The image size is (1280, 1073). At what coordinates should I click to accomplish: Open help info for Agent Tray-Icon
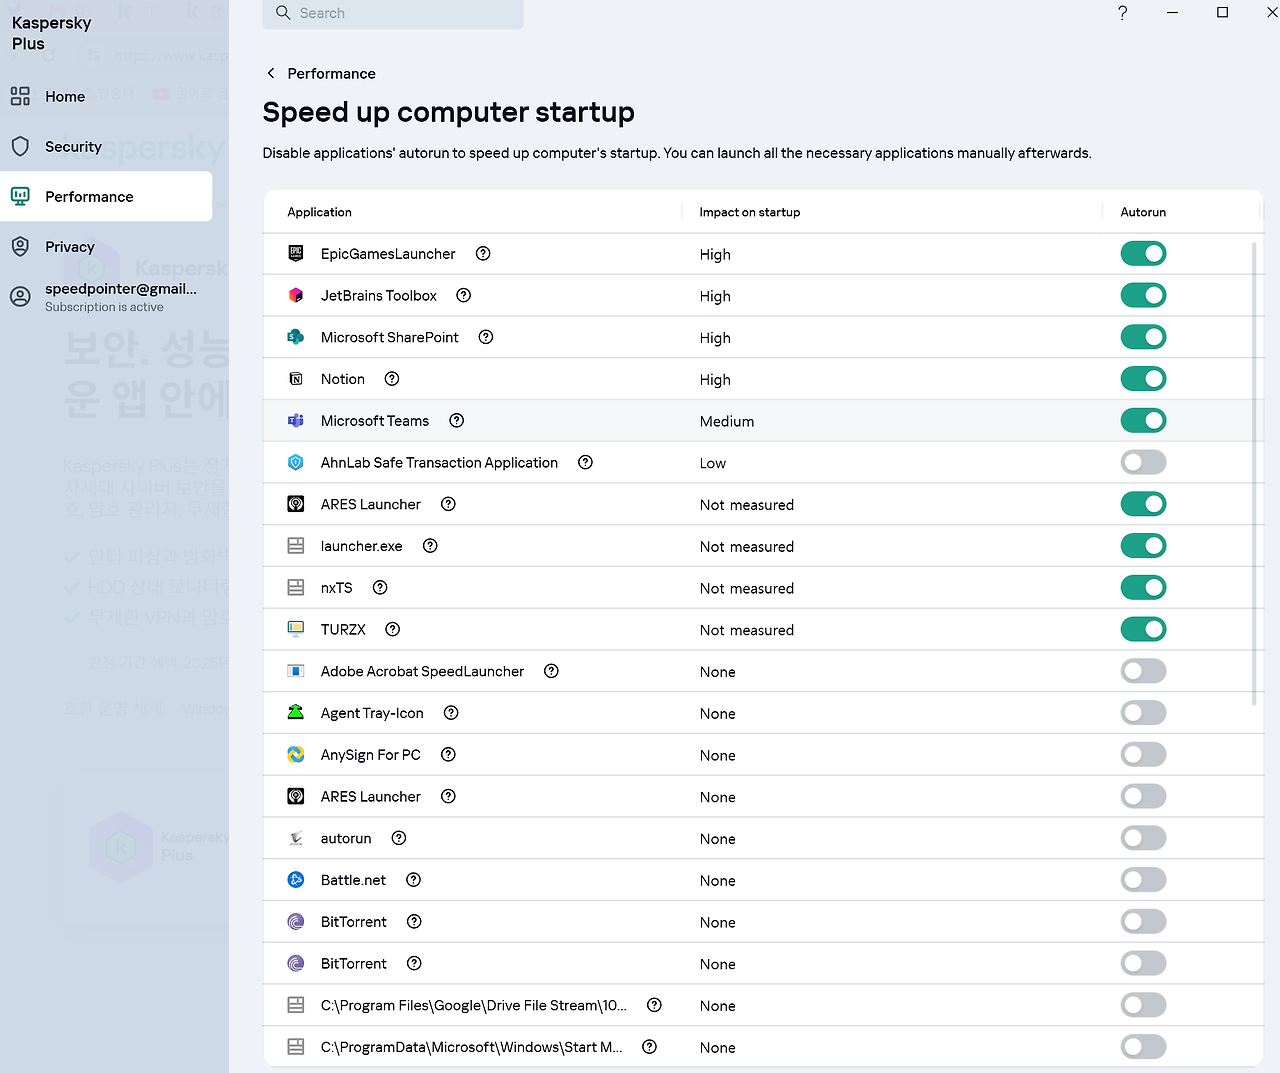[451, 713]
